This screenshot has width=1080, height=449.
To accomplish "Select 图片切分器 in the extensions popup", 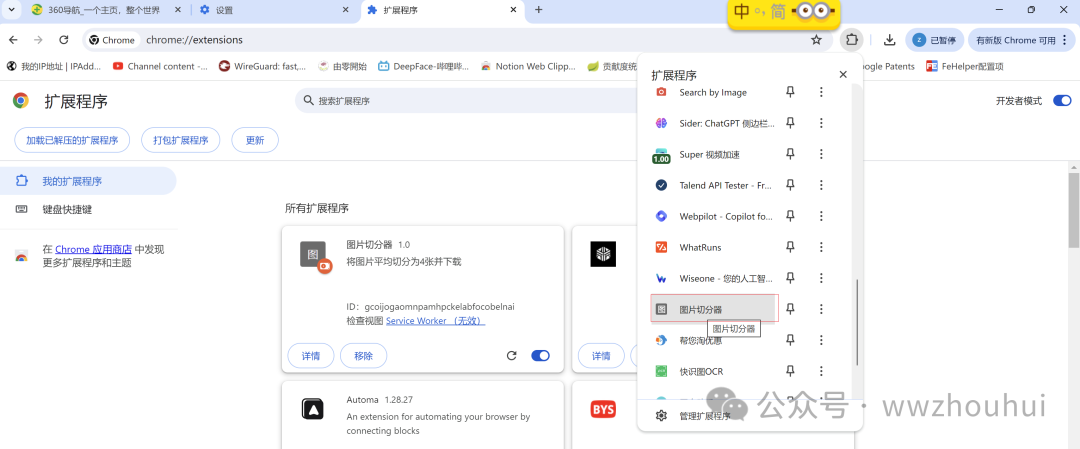I will 714,309.
